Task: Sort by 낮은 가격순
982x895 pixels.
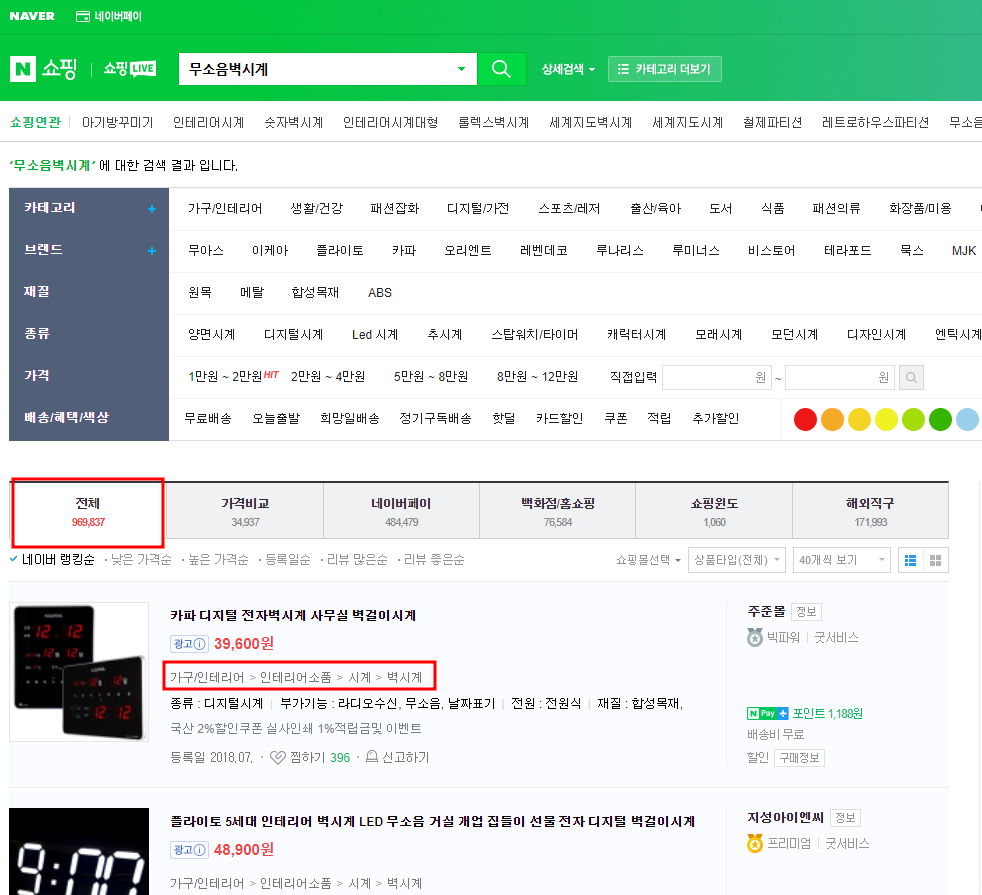Action: 141,559
